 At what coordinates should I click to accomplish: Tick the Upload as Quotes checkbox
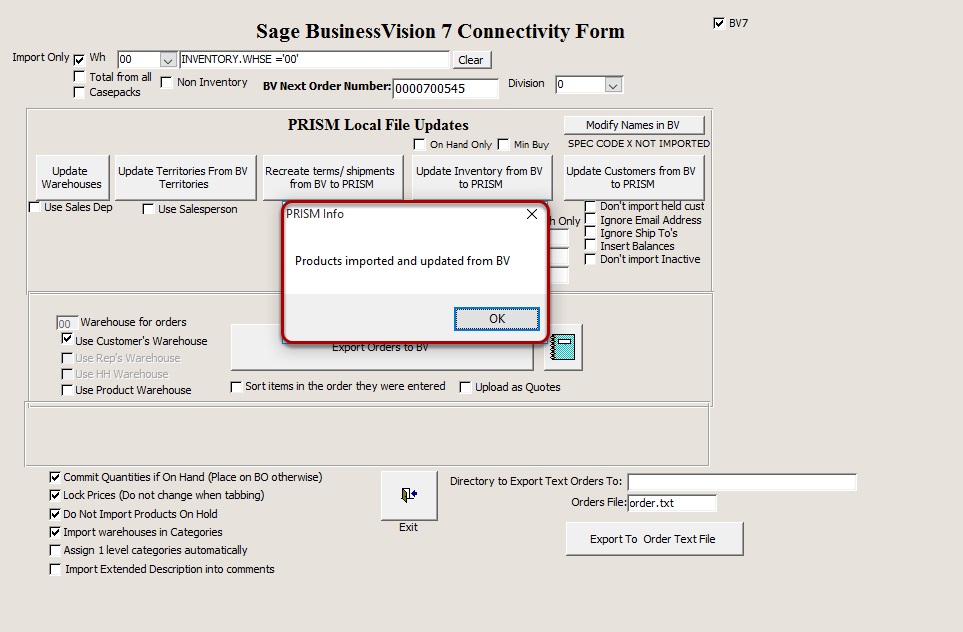click(466, 387)
